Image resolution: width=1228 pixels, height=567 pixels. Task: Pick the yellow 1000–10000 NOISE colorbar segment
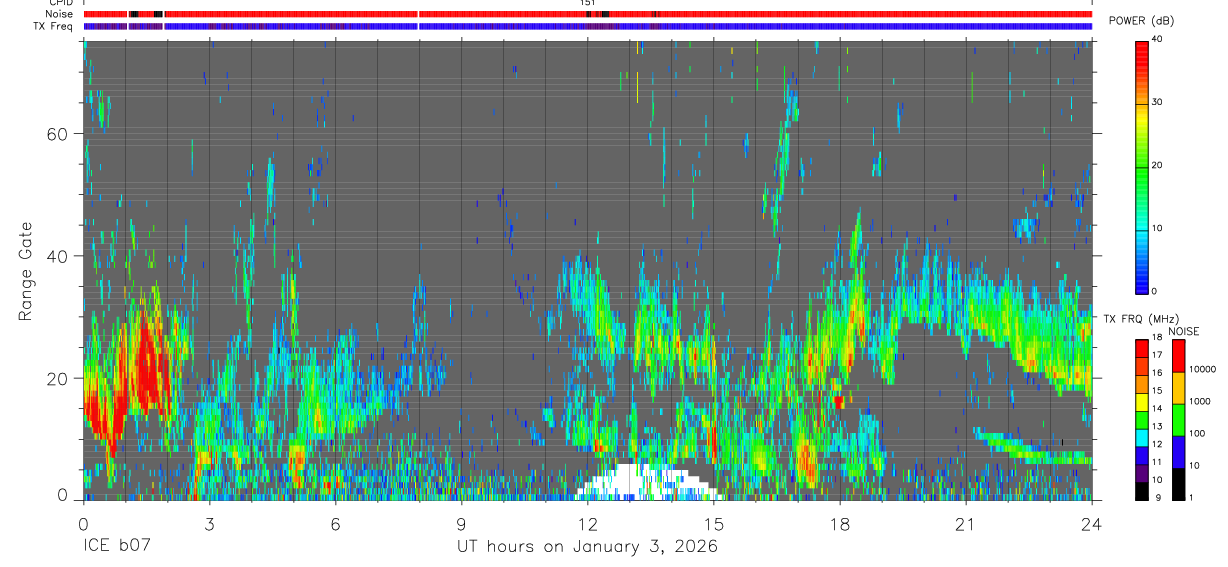[1178, 387]
